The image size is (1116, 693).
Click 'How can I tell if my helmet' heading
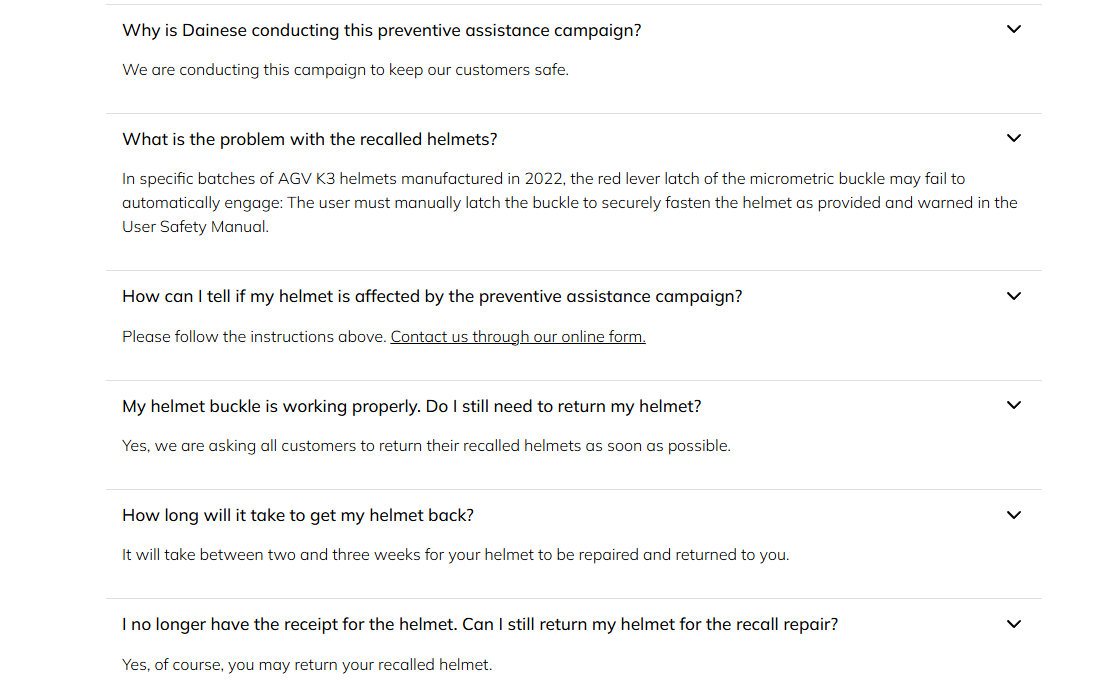tap(432, 296)
